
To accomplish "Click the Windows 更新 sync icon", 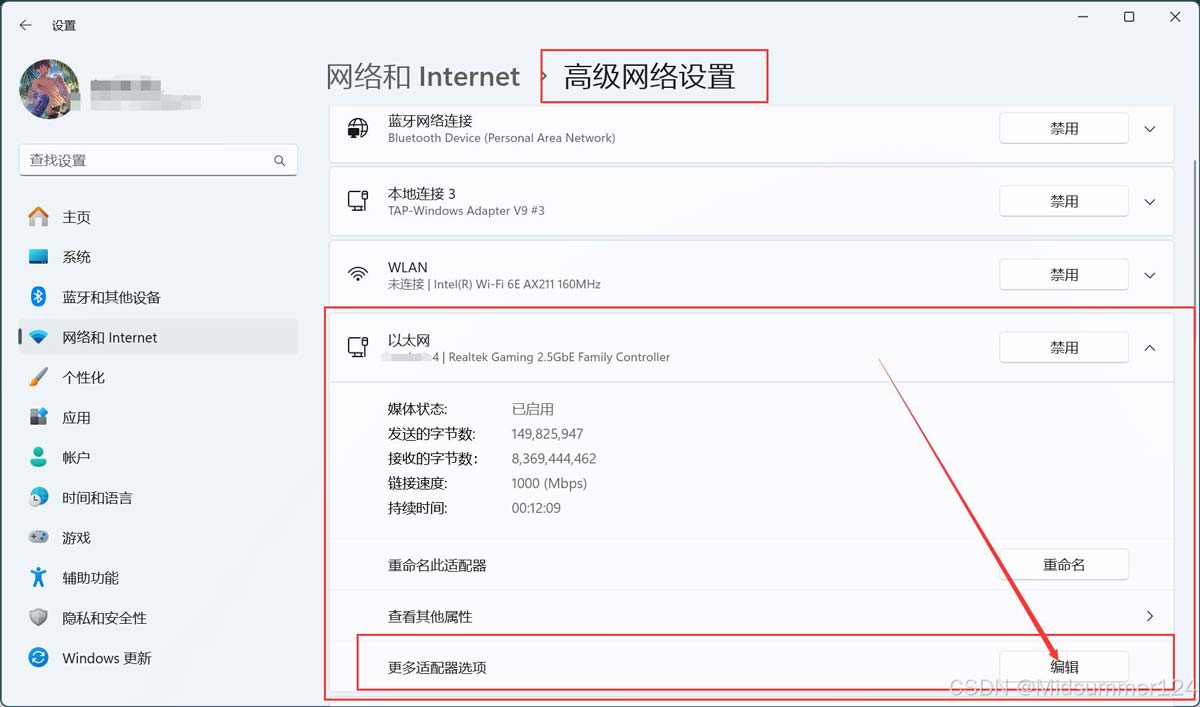I will point(38,658).
